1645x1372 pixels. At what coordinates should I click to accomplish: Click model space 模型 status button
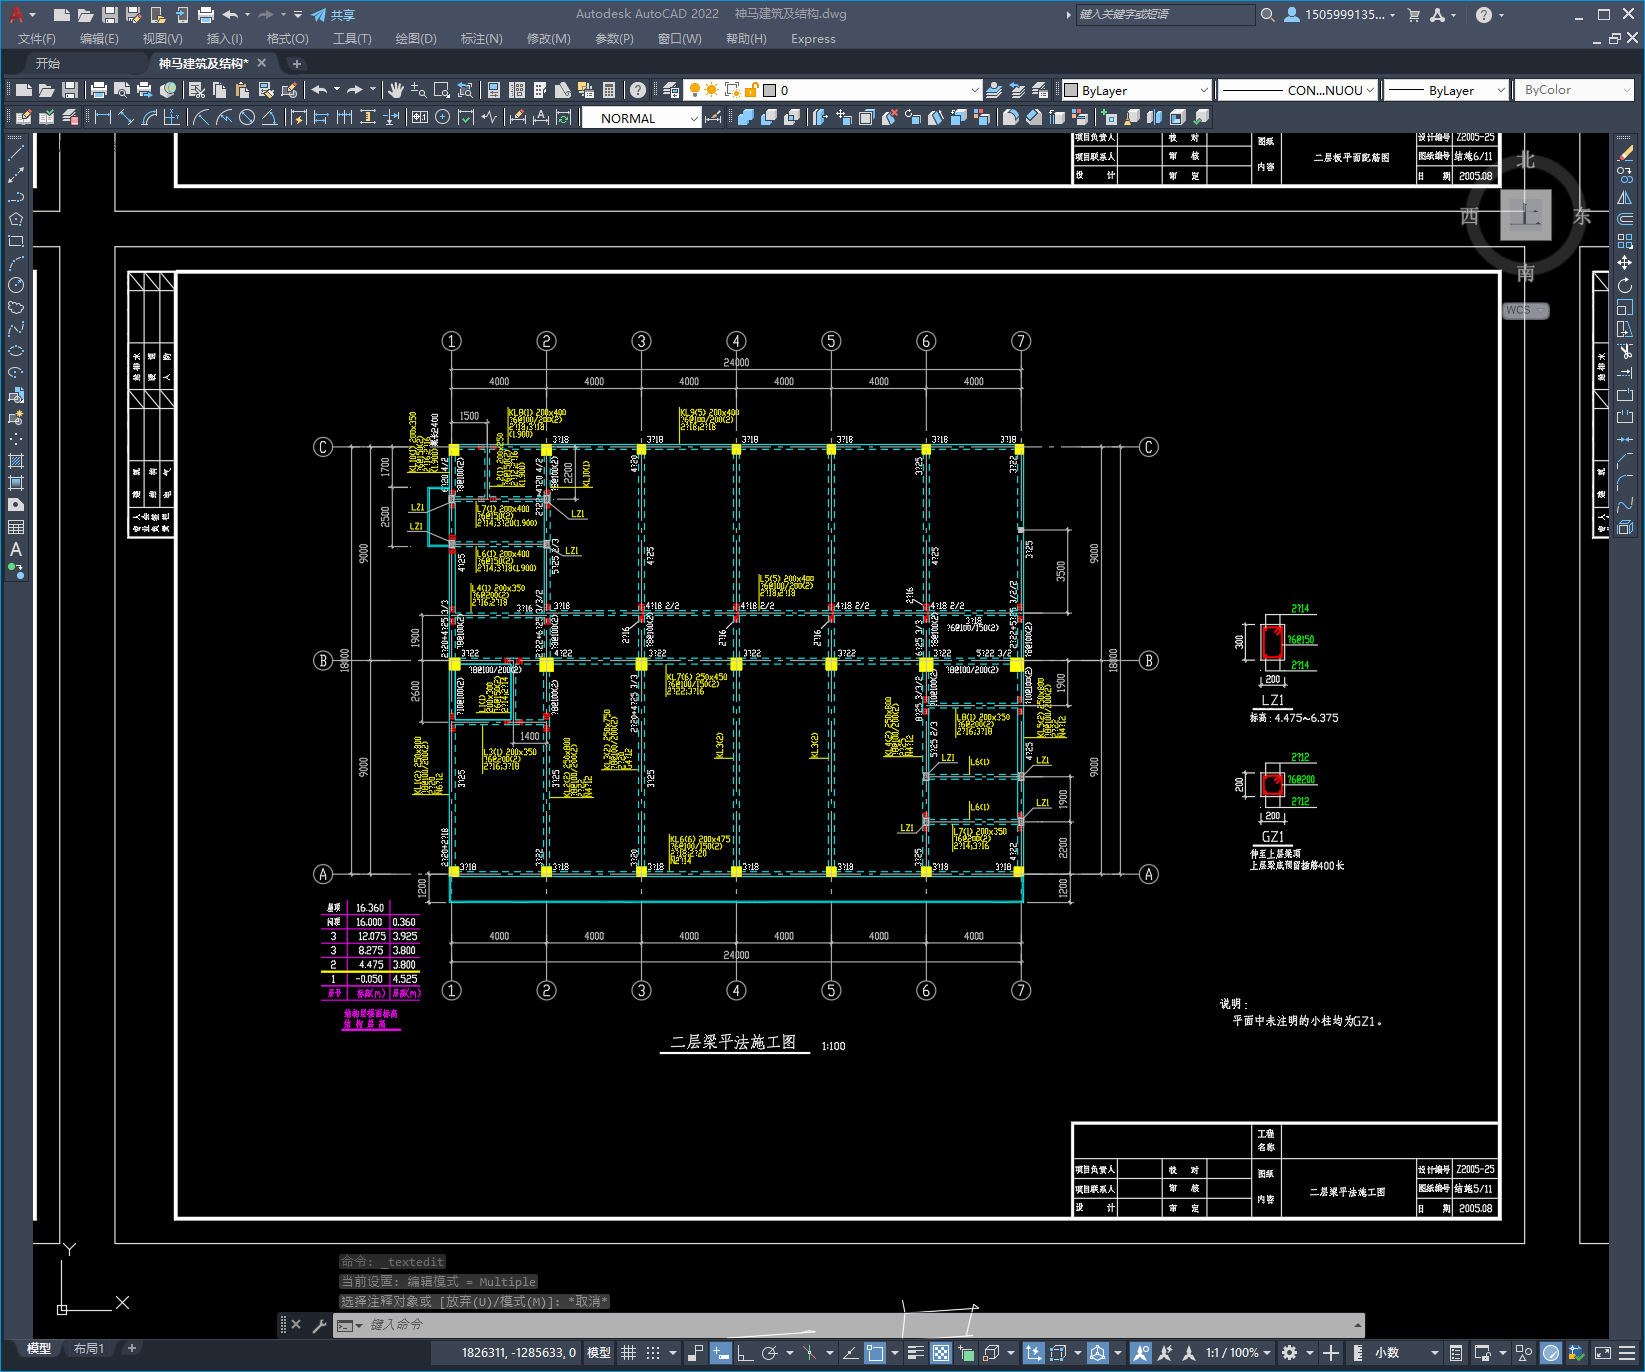(599, 1353)
